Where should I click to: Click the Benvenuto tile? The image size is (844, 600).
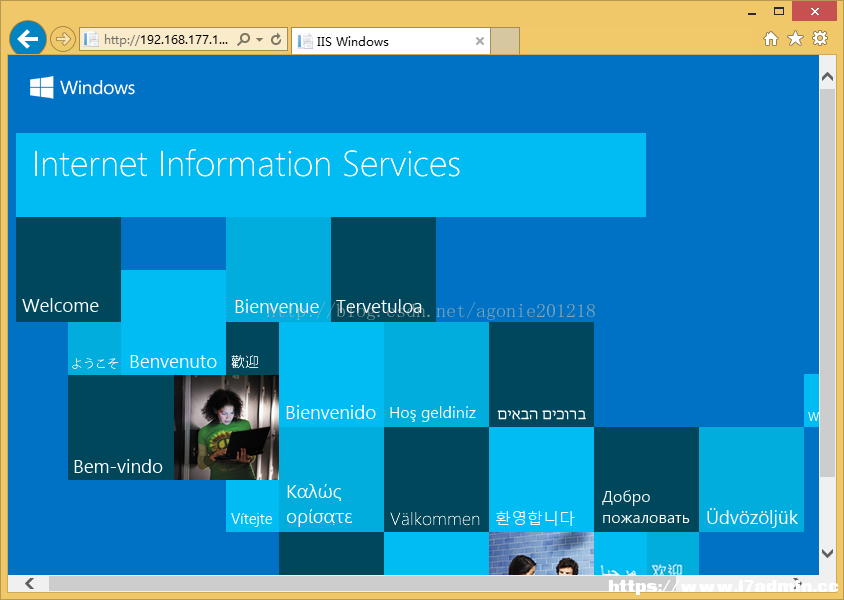click(173, 322)
